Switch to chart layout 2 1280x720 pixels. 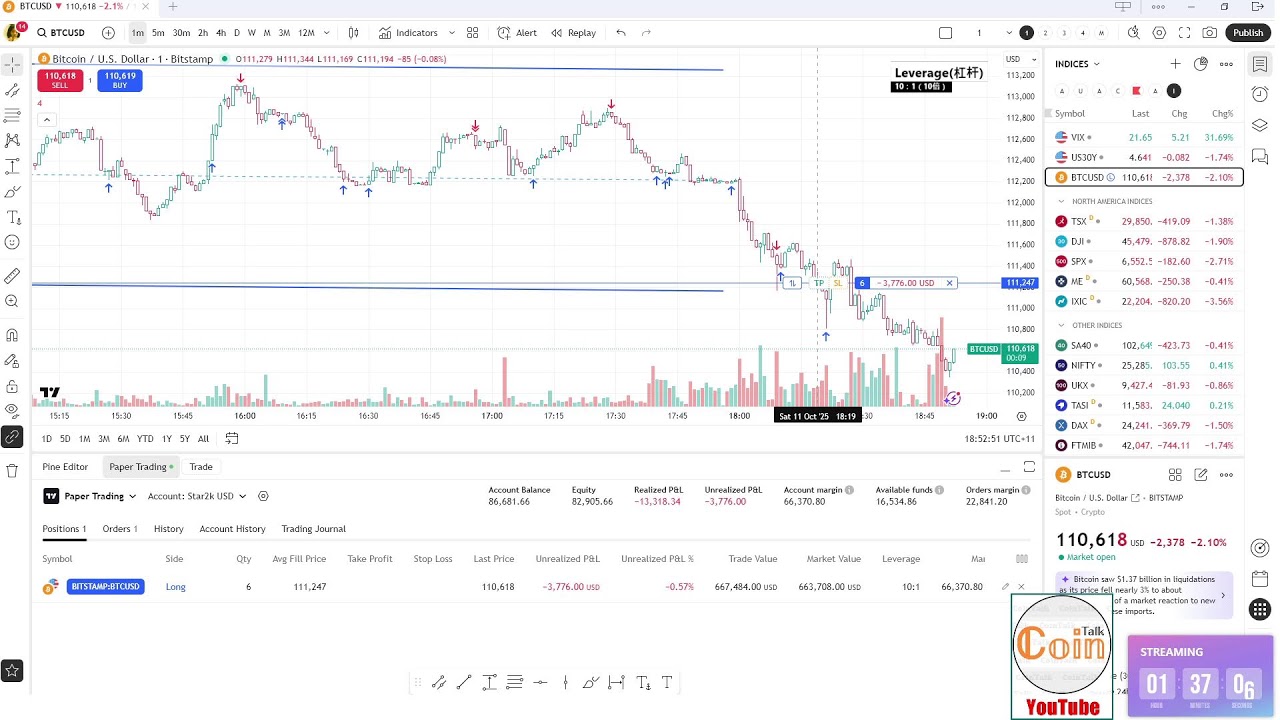1045,33
